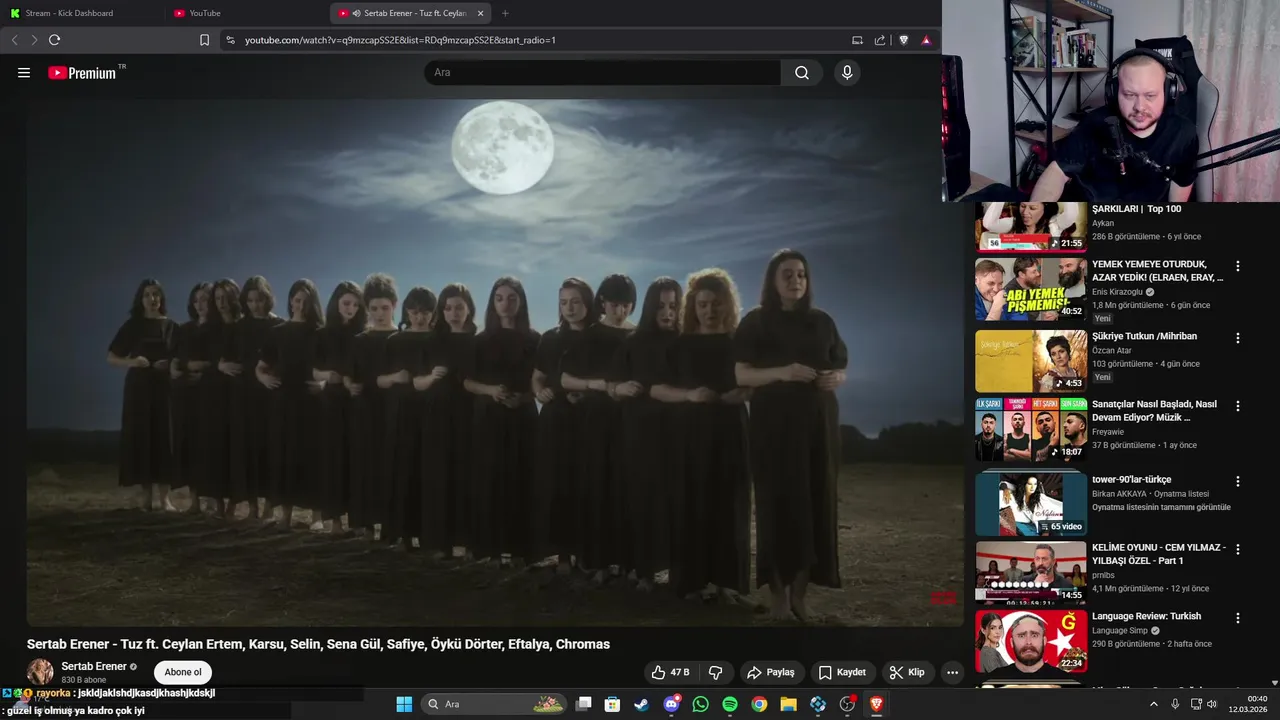
Task: Open File Explorer from taskbar
Action: (789, 704)
